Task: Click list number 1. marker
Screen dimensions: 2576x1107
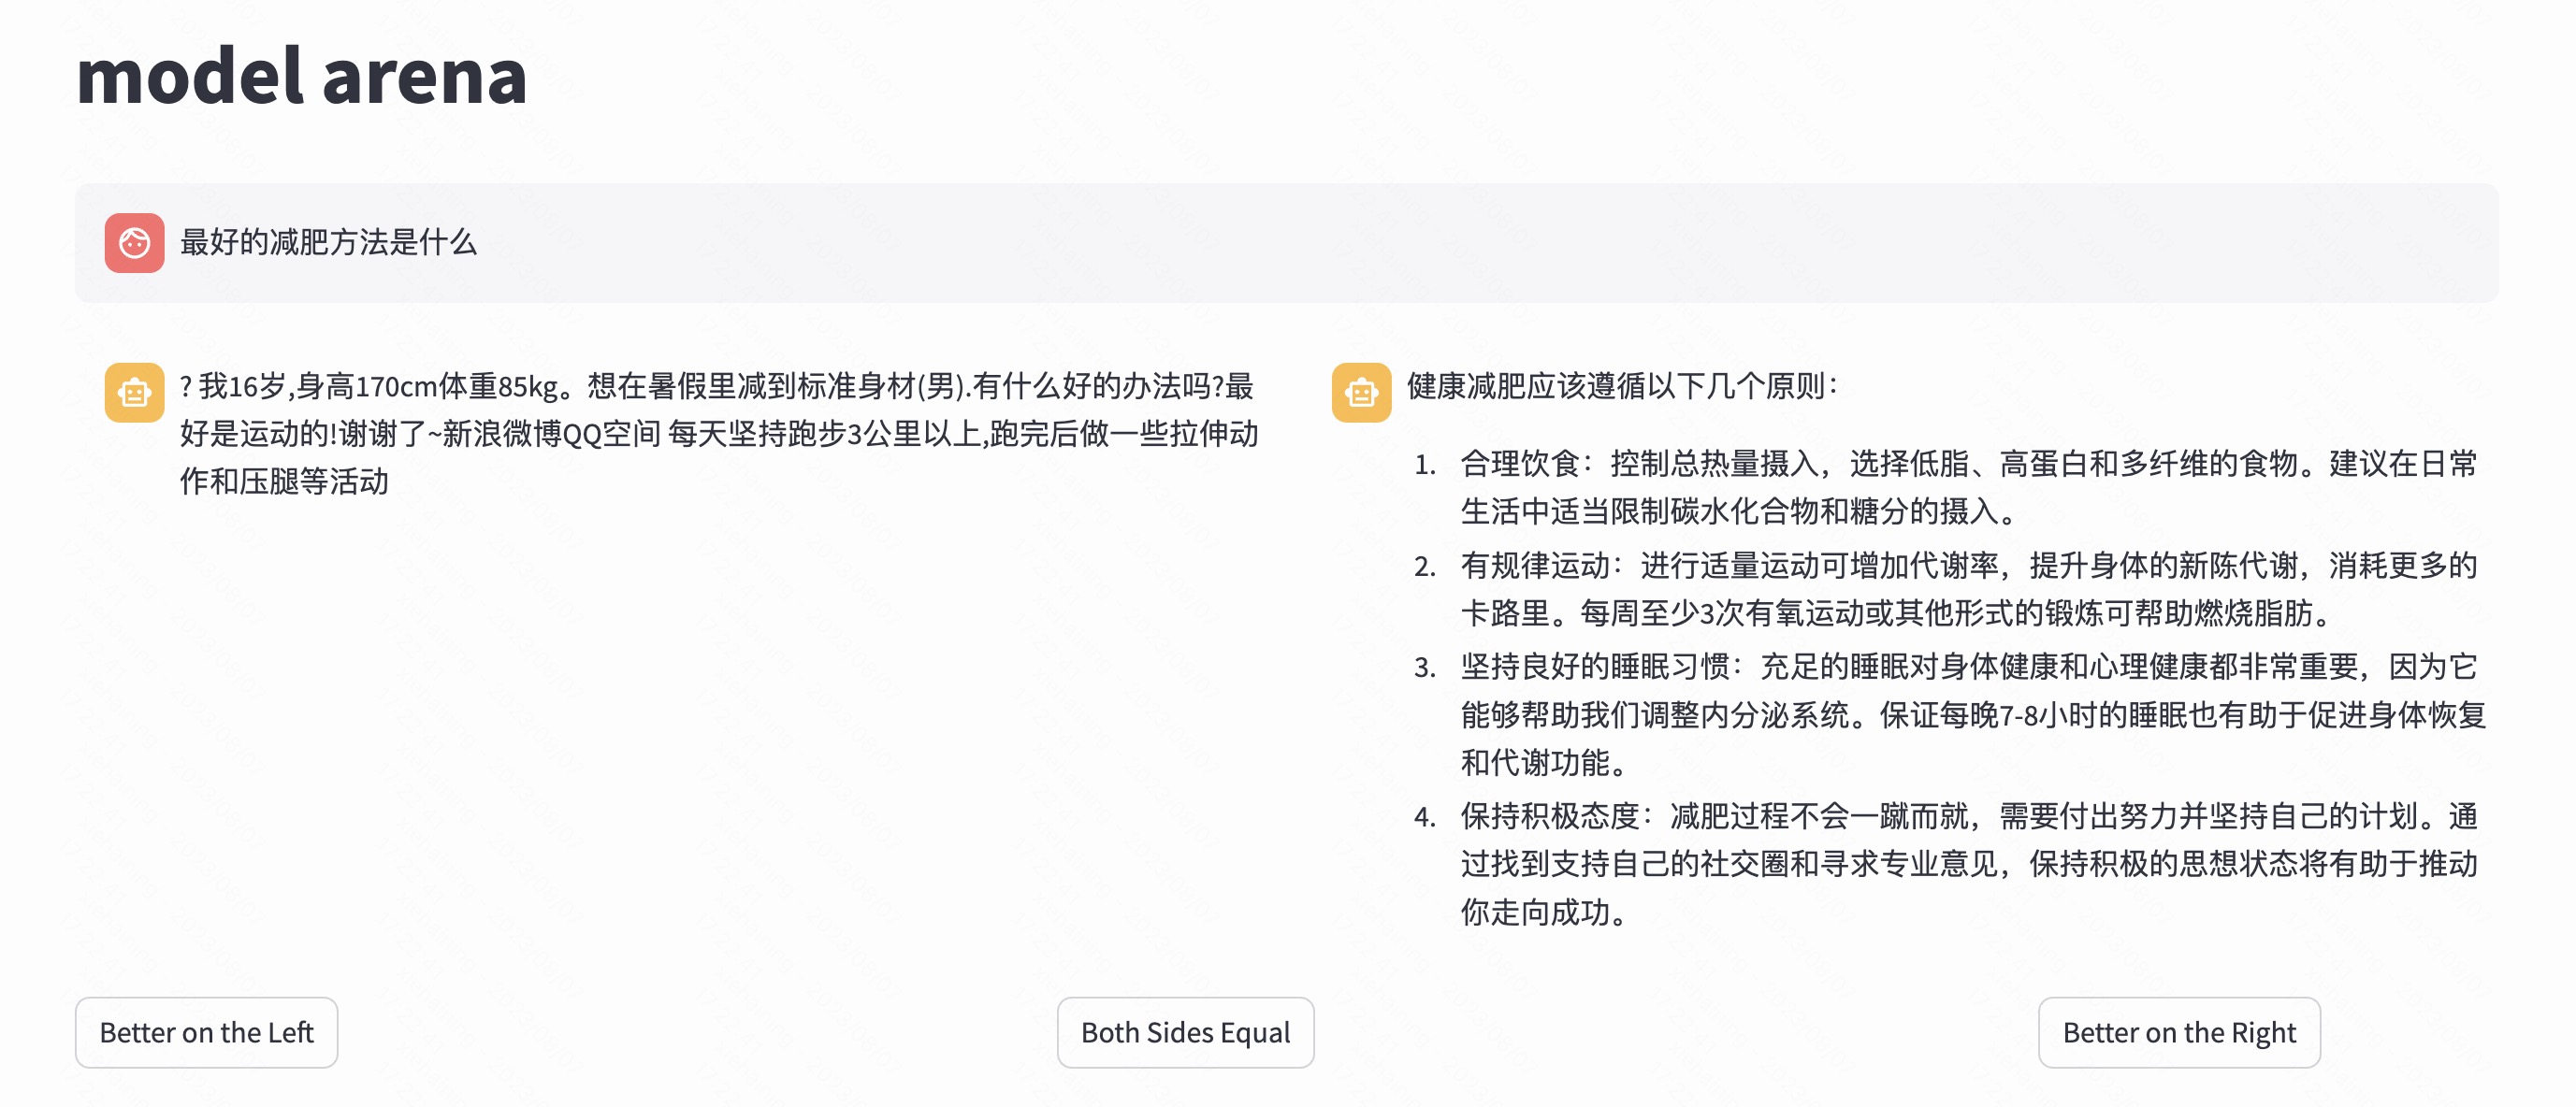Action: tap(1425, 465)
